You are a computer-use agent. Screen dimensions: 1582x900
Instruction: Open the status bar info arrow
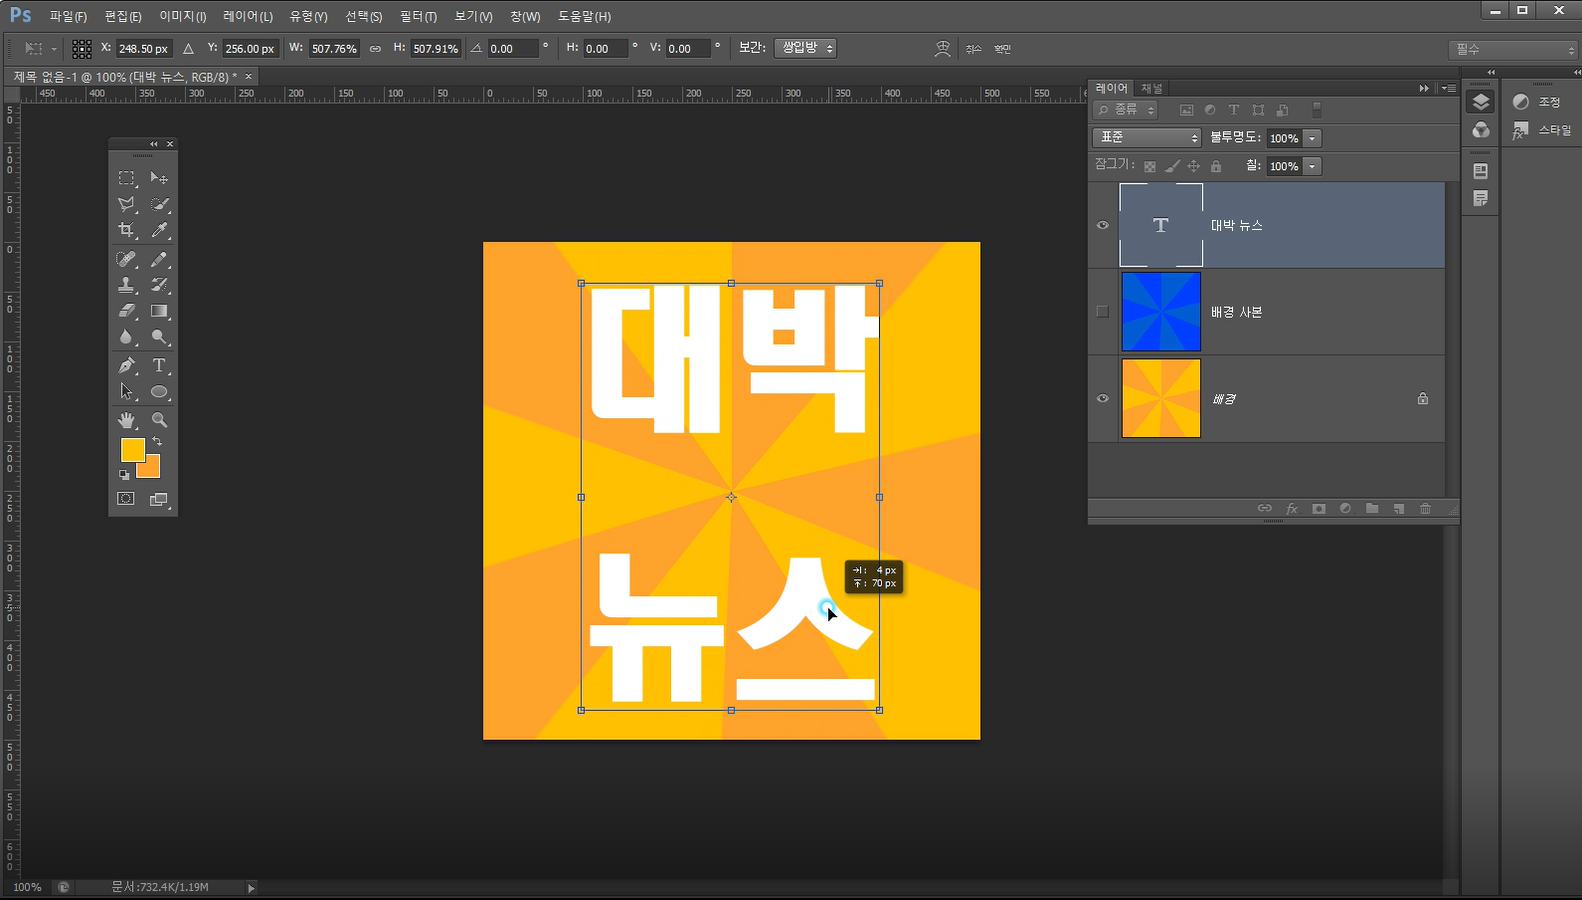pyautogui.click(x=251, y=887)
